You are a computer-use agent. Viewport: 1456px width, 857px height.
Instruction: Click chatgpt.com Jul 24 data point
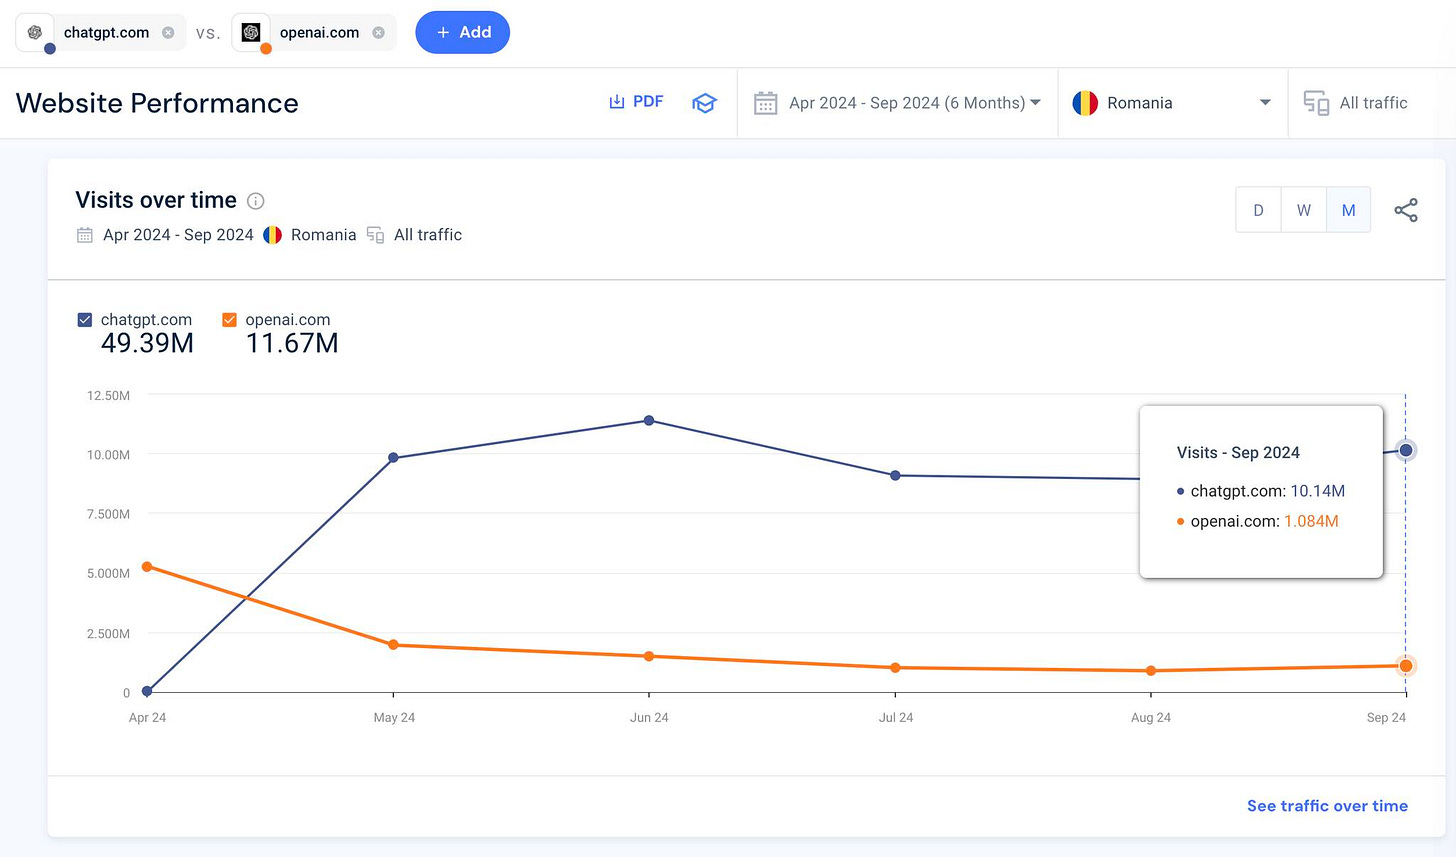coord(895,476)
